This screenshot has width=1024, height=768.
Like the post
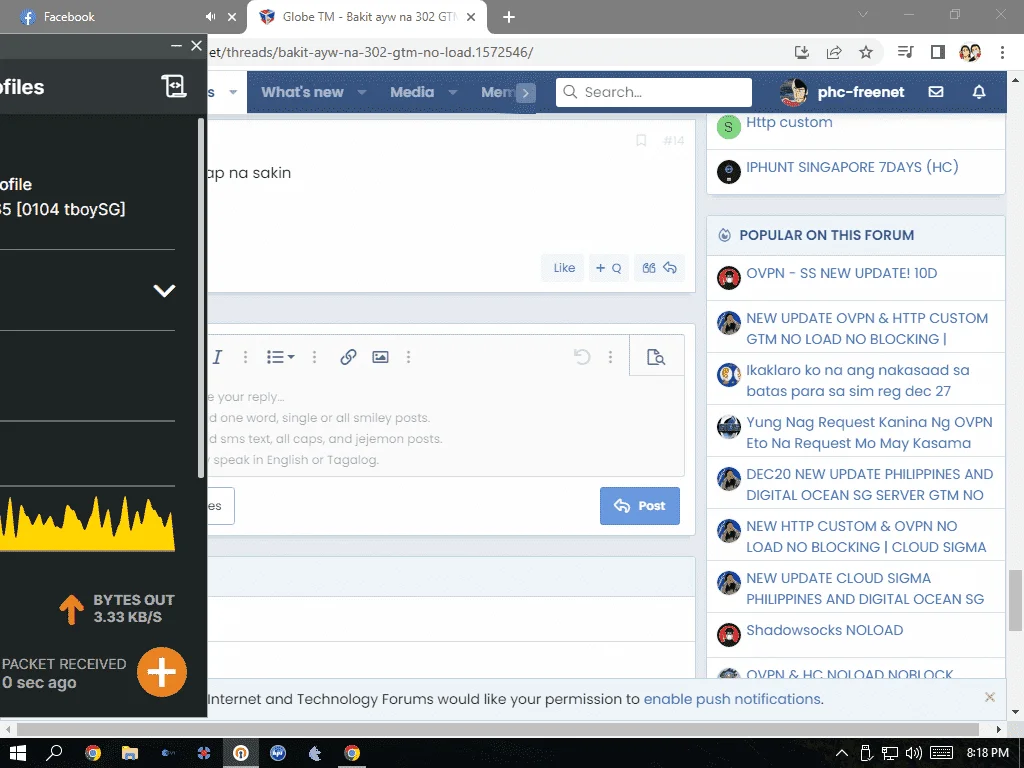pyautogui.click(x=564, y=268)
